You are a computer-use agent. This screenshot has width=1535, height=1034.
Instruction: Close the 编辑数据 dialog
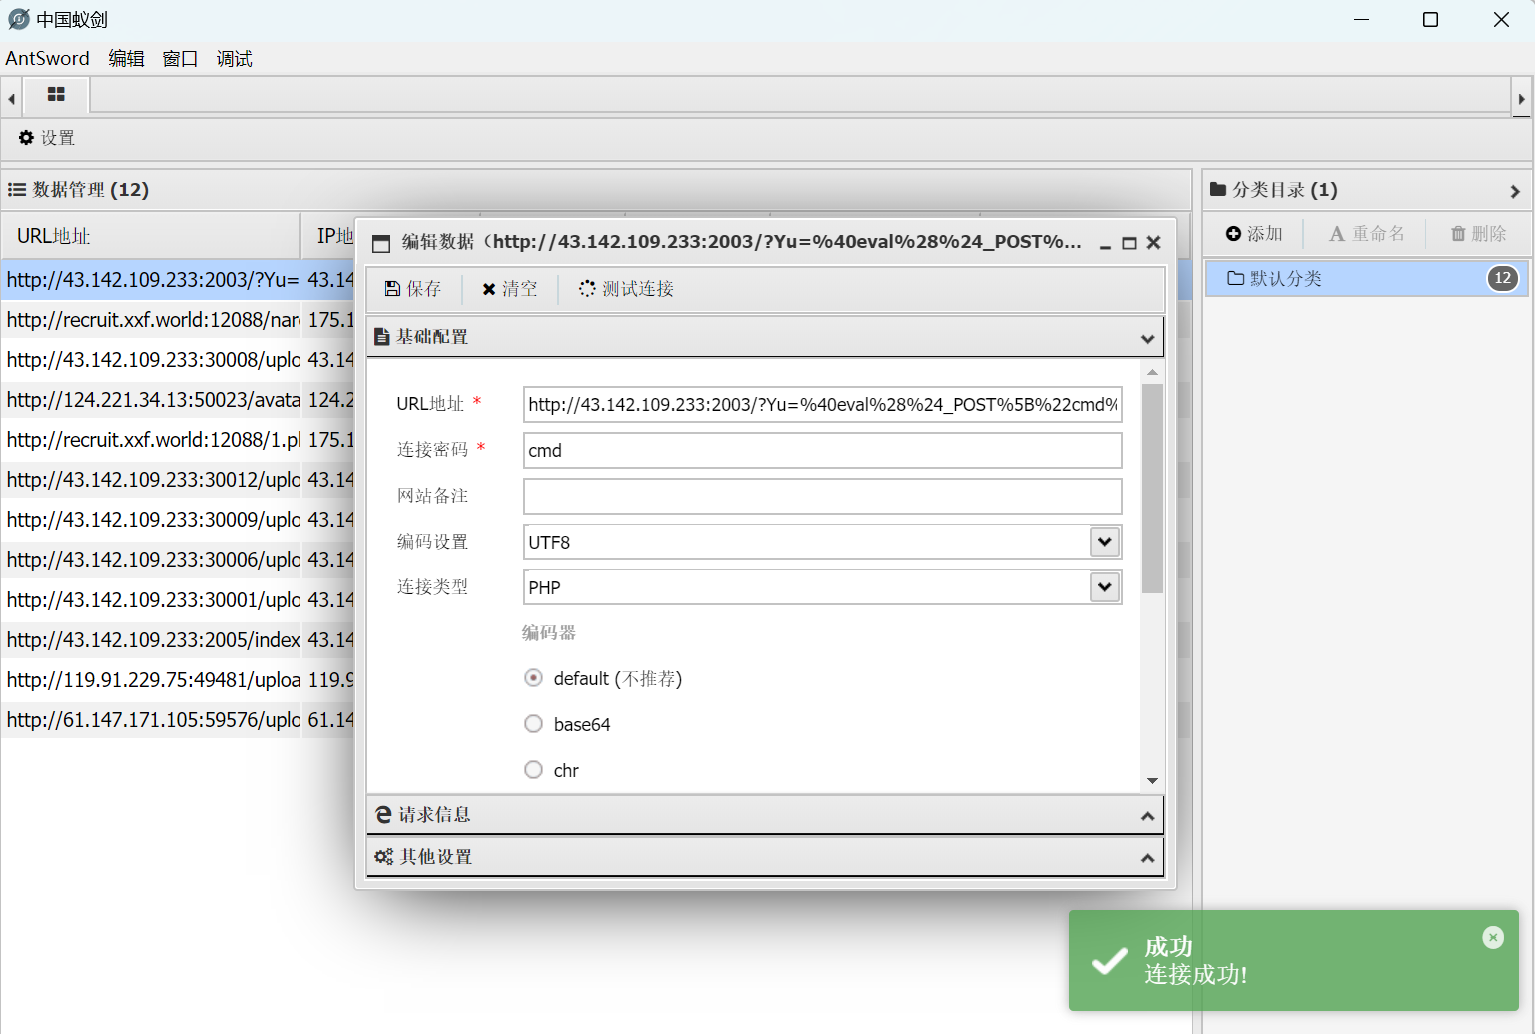(x=1153, y=243)
